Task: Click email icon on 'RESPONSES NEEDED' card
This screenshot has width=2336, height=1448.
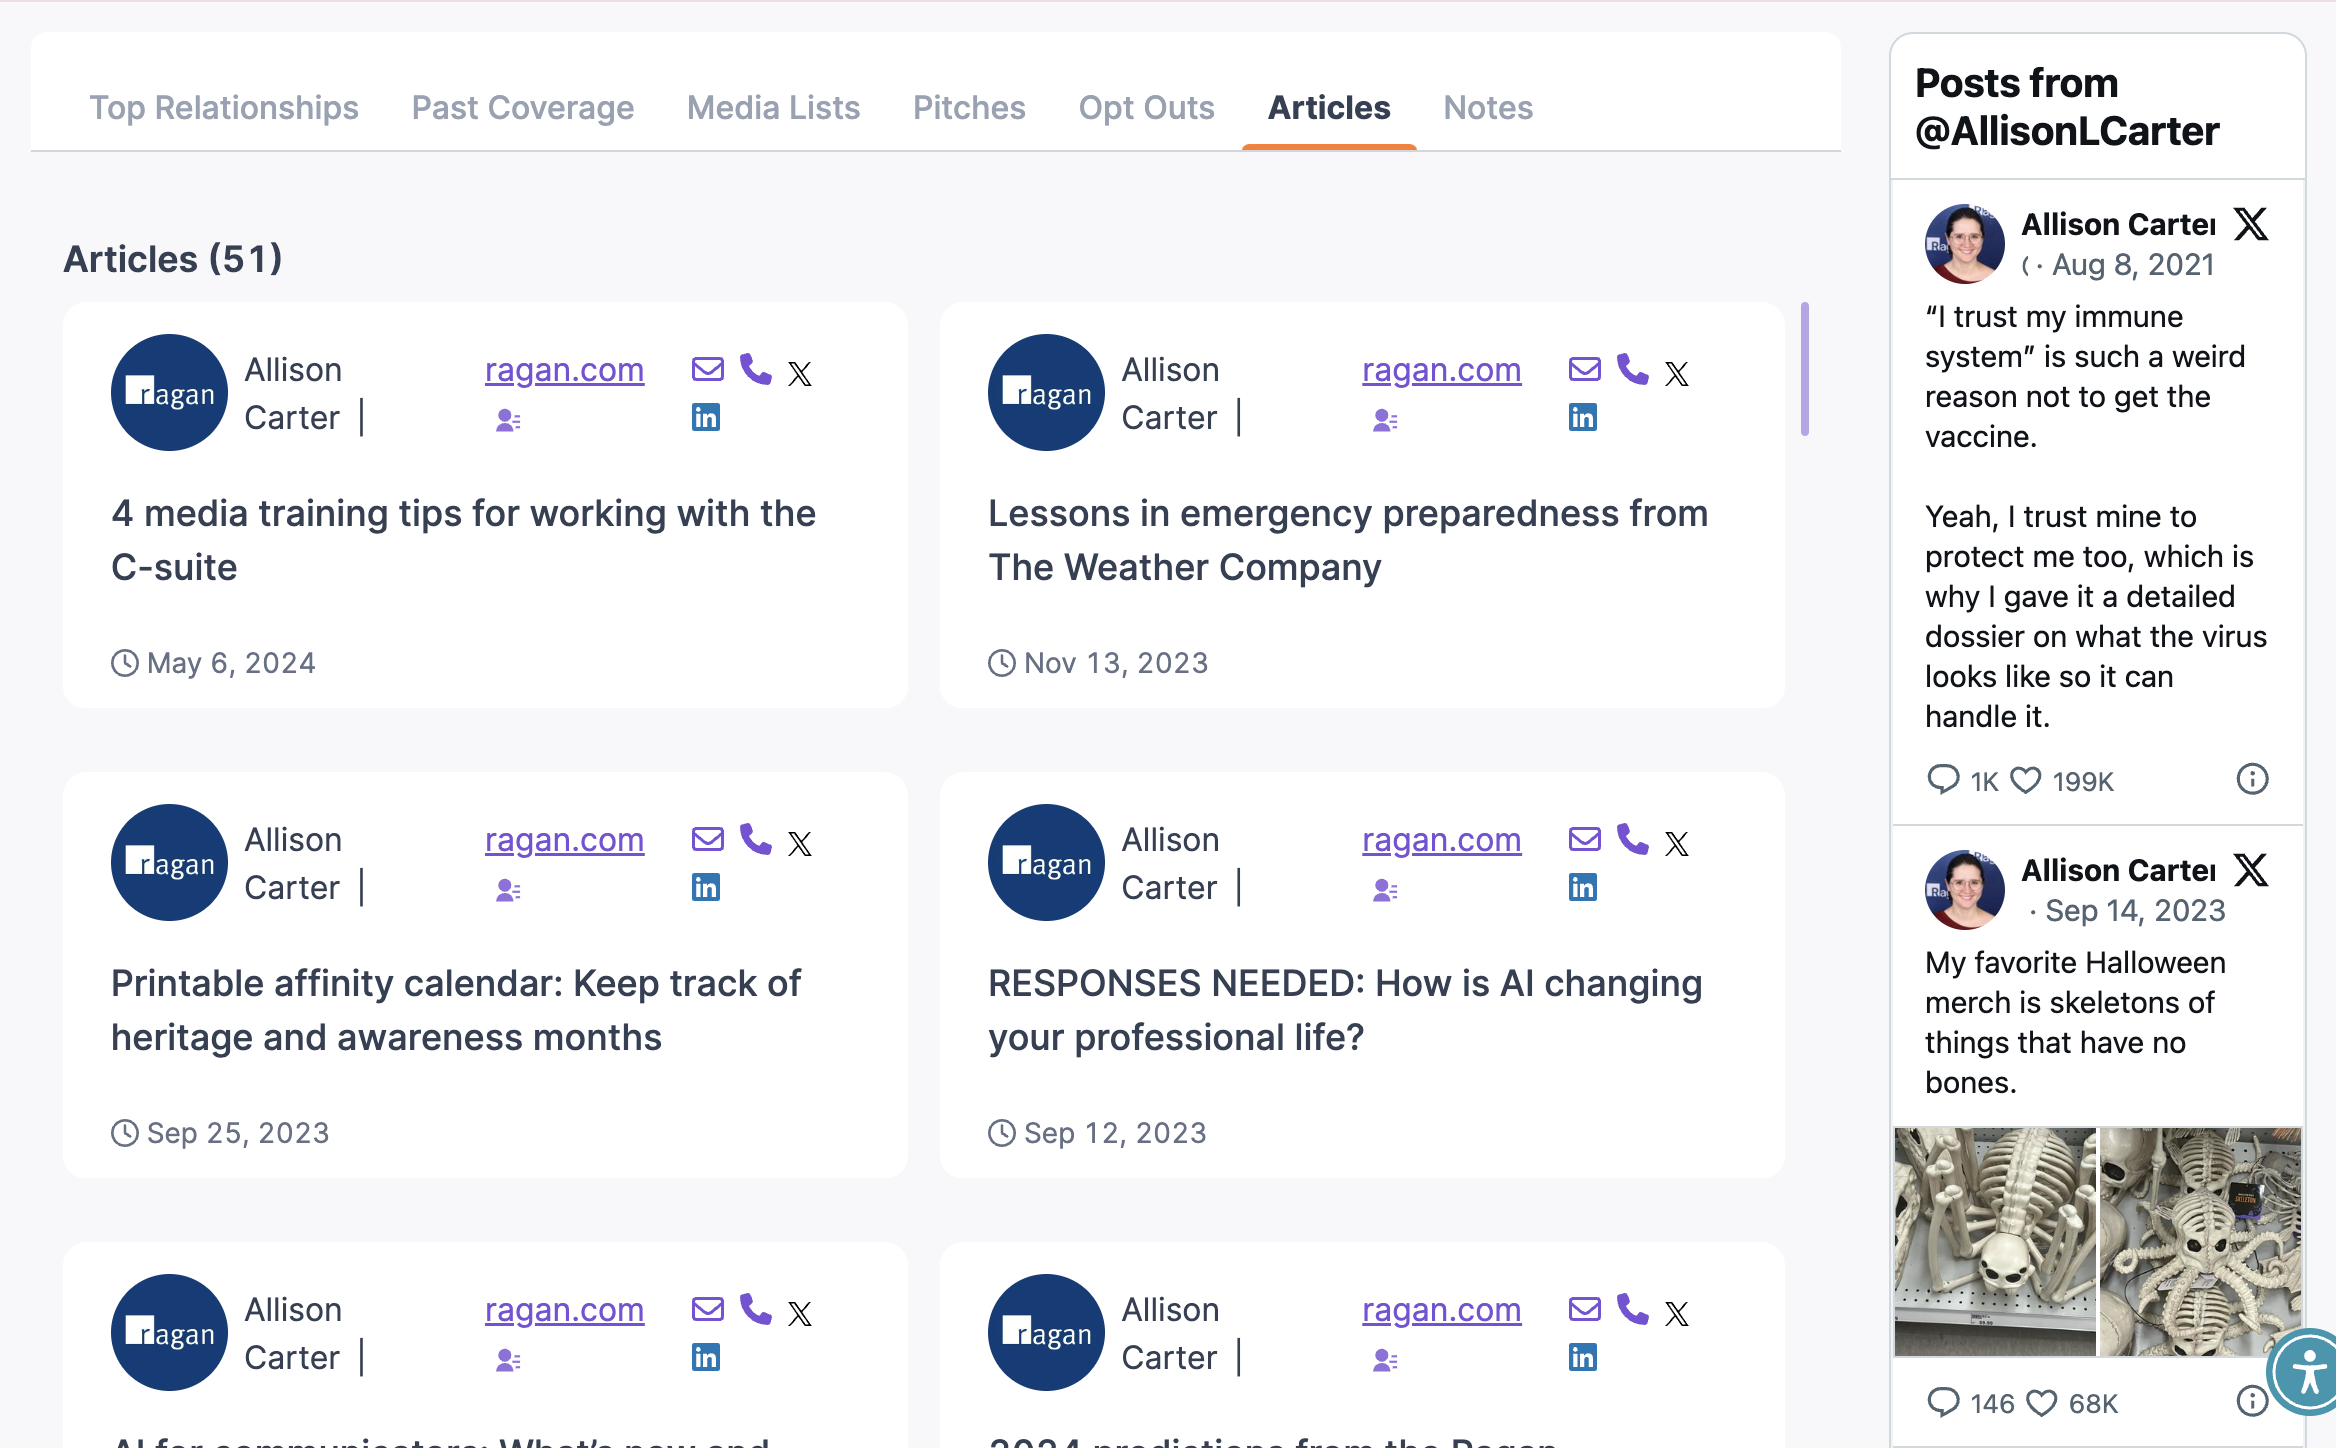Action: pyautogui.click(x=1585, y=839)
